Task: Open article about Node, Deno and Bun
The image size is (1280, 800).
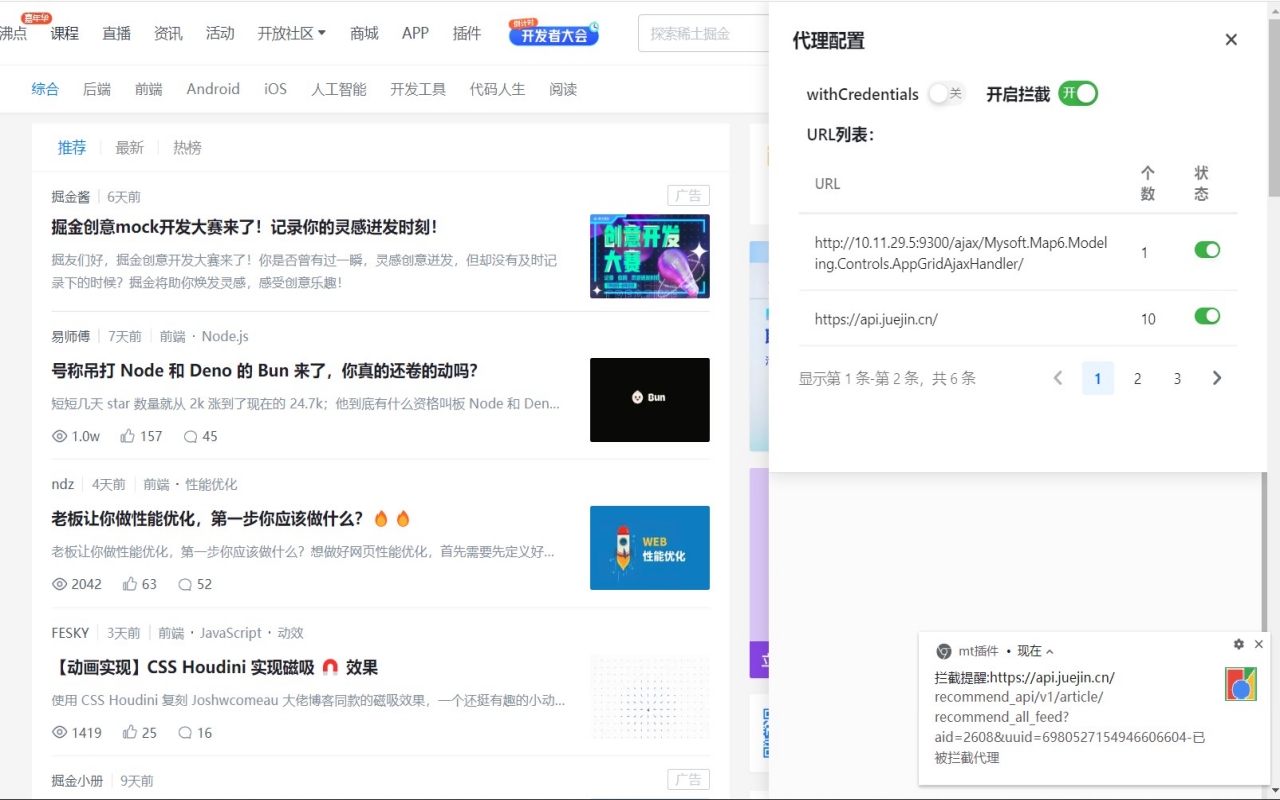Action: (265, 371)
